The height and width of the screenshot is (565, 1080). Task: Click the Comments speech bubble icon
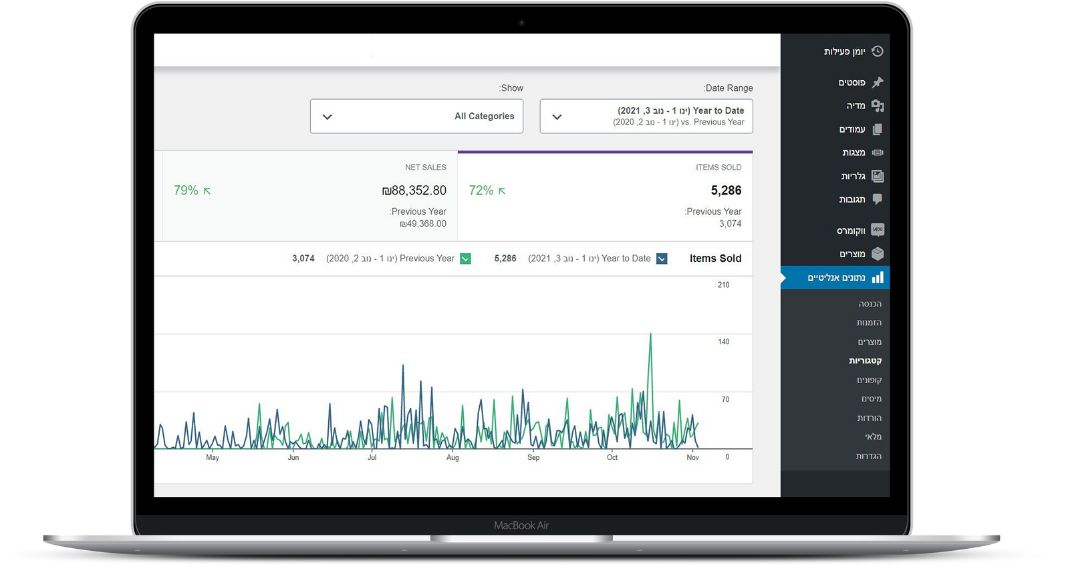pos(877,199)
